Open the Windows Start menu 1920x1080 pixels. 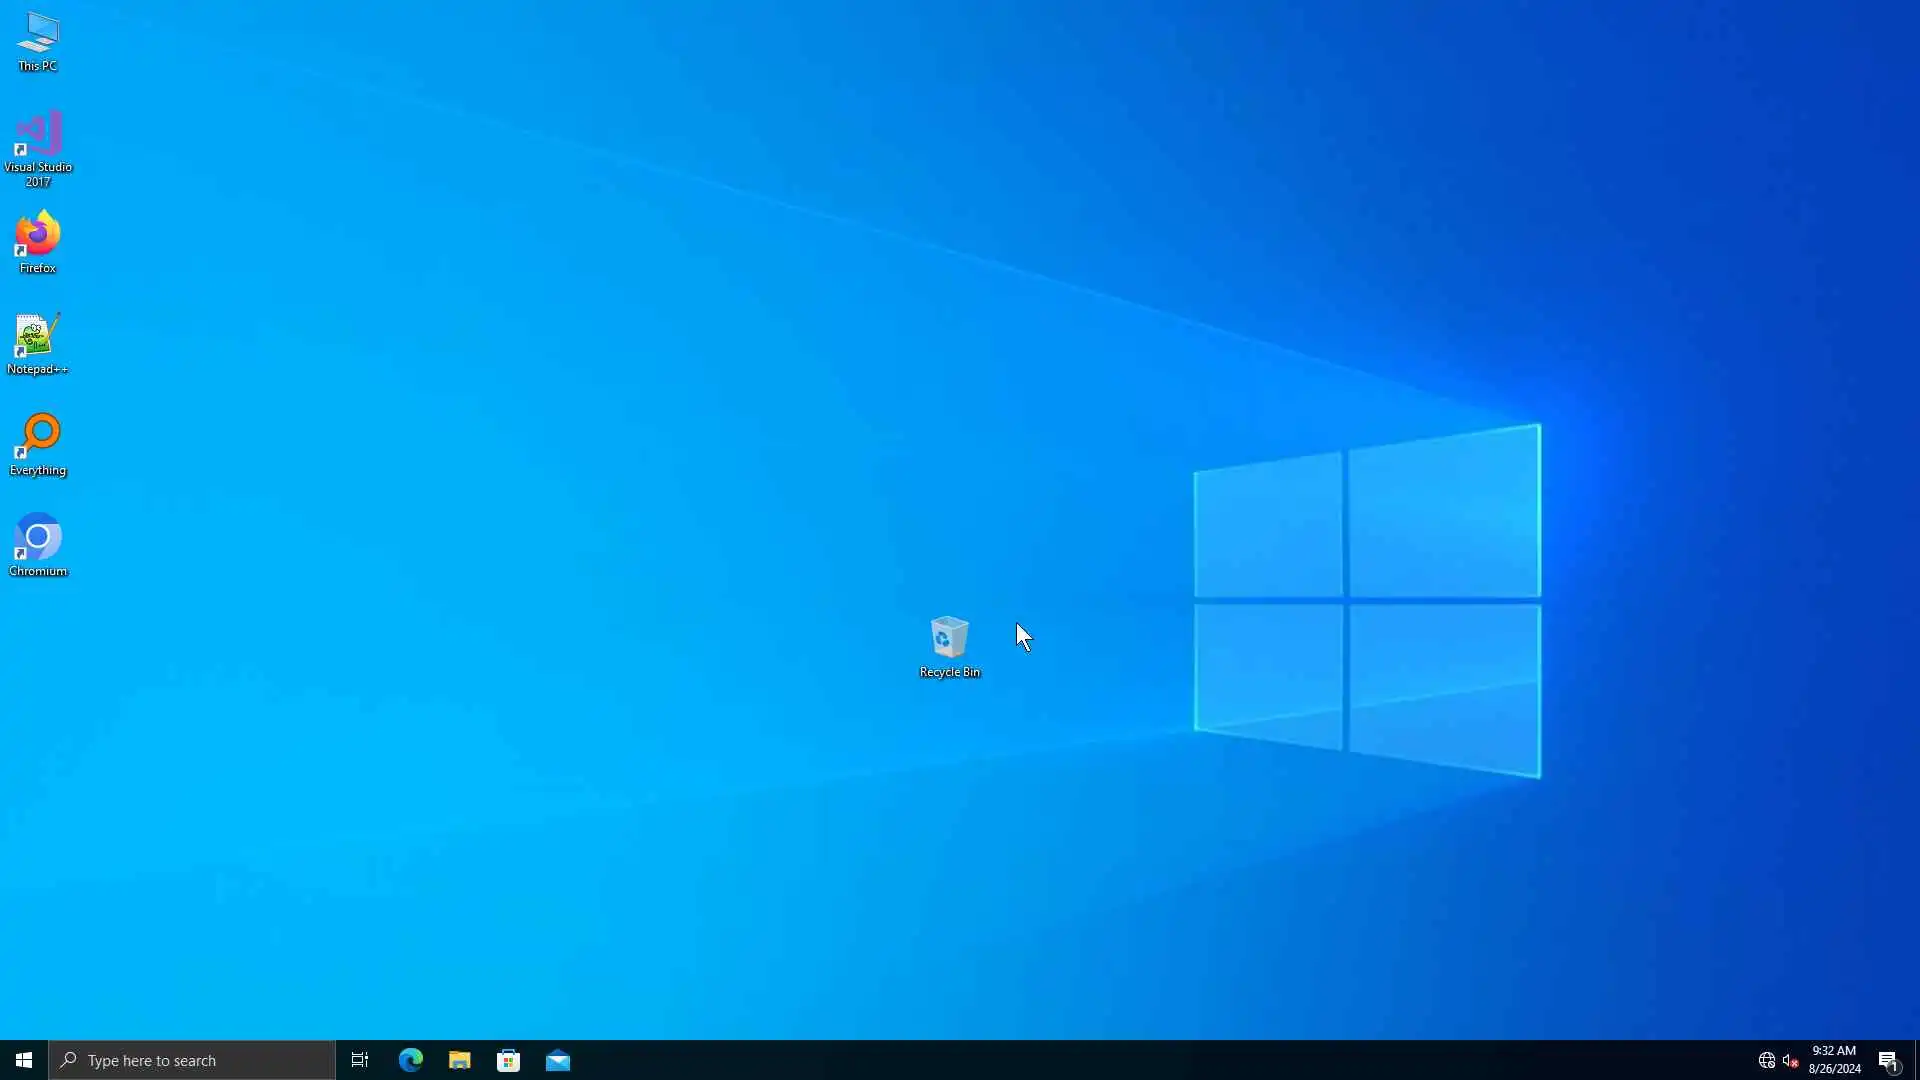[24, 1060]
